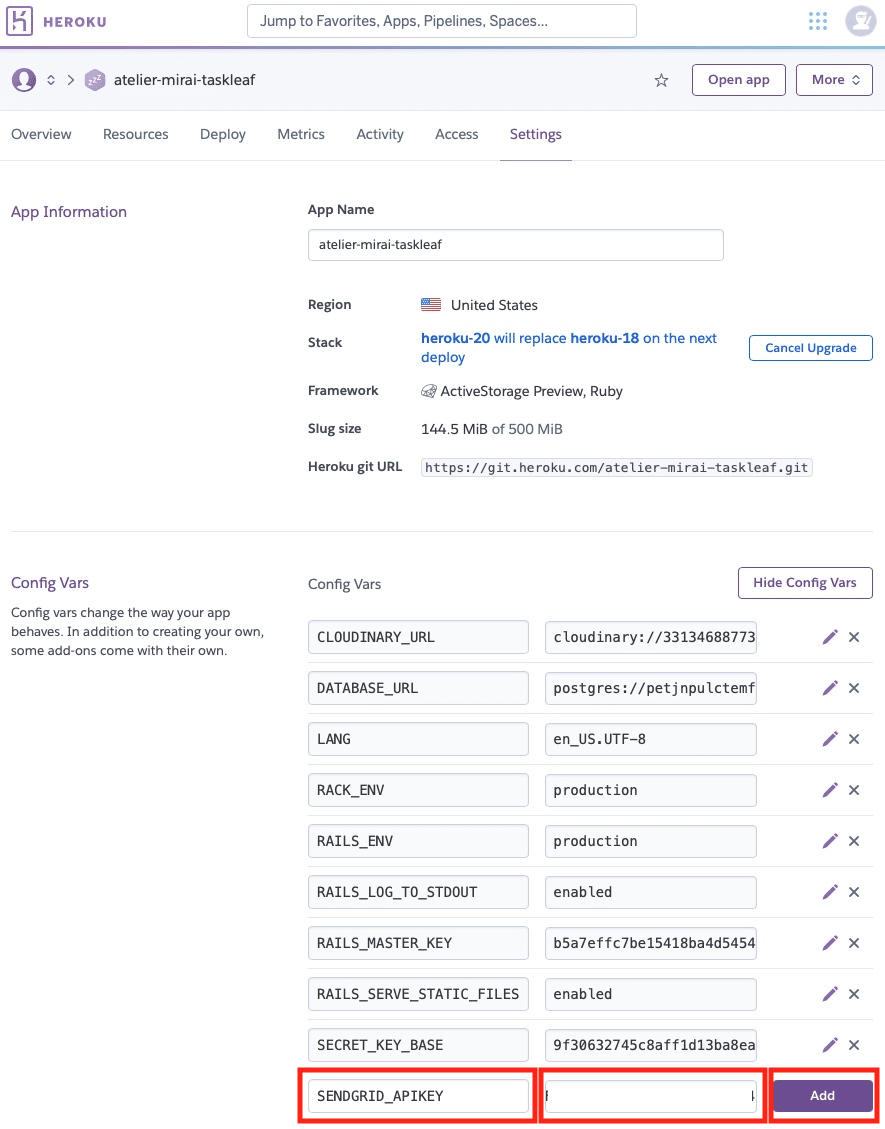Viewport: 885px width, 1129px height.
Task: Delete the RACK_ENV config var
Action: pyautogui.click(x=854, y=790)
